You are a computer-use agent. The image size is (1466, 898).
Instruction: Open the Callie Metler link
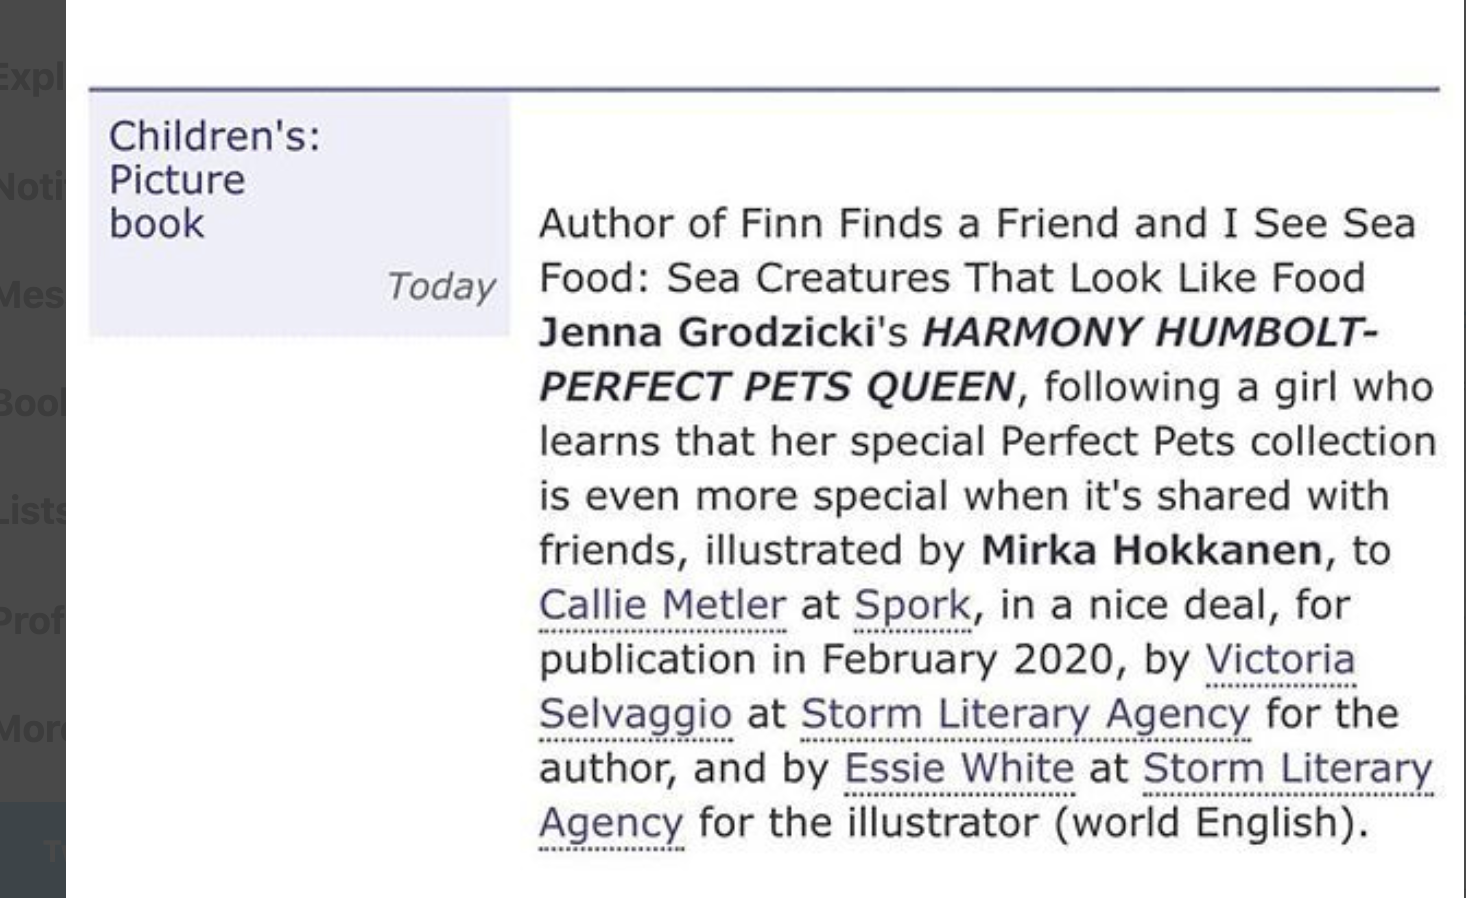[662, 605]
